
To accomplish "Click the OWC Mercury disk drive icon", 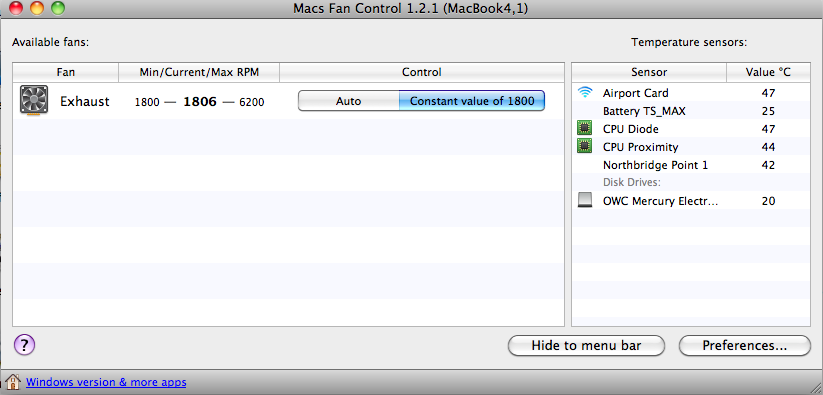I will click(584, 200).
